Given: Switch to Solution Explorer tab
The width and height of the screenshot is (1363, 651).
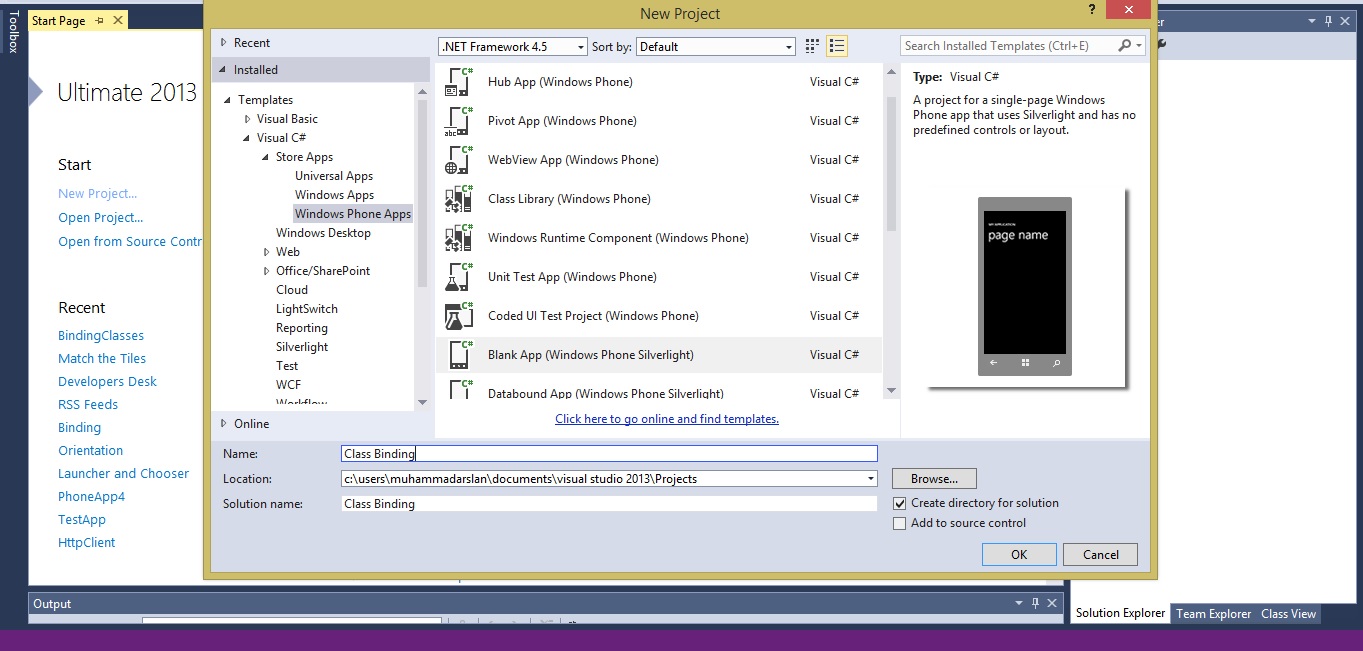Looking at the screenshot, I should click(x=1120, y=614).
